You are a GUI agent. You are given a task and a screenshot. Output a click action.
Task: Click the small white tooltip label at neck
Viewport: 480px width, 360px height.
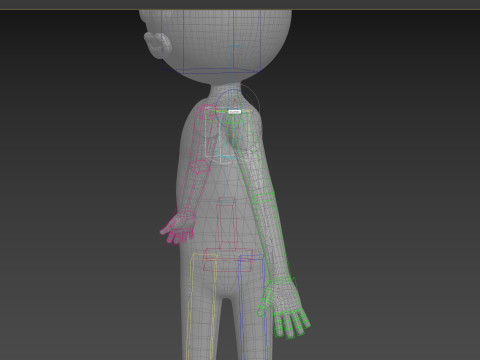tap(235, 112)
